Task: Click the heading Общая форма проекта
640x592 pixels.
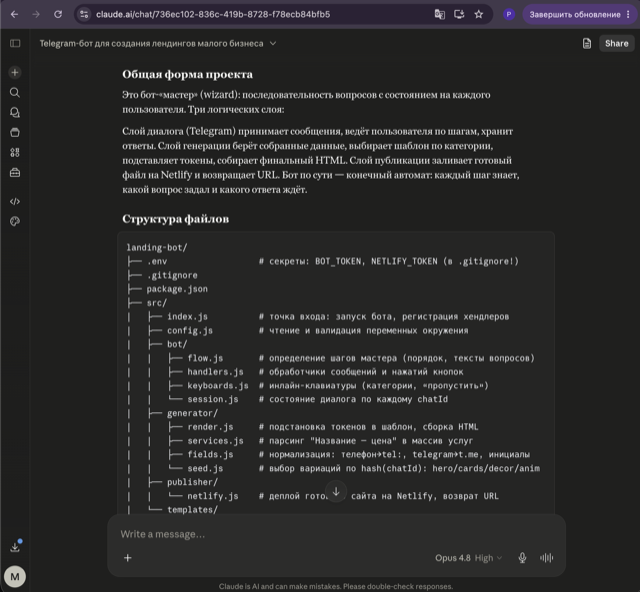Action: (187, 74)
